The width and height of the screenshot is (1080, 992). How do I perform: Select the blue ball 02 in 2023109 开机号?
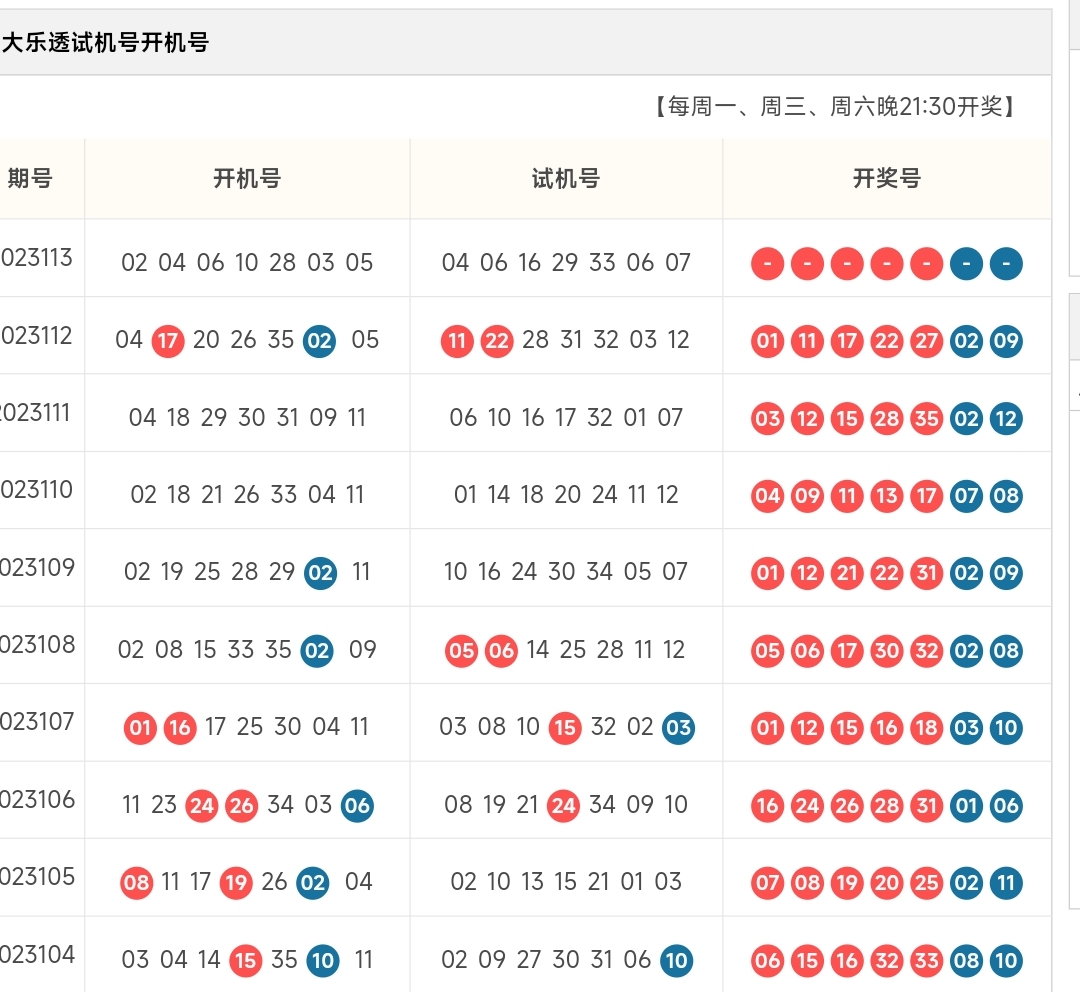319,573
